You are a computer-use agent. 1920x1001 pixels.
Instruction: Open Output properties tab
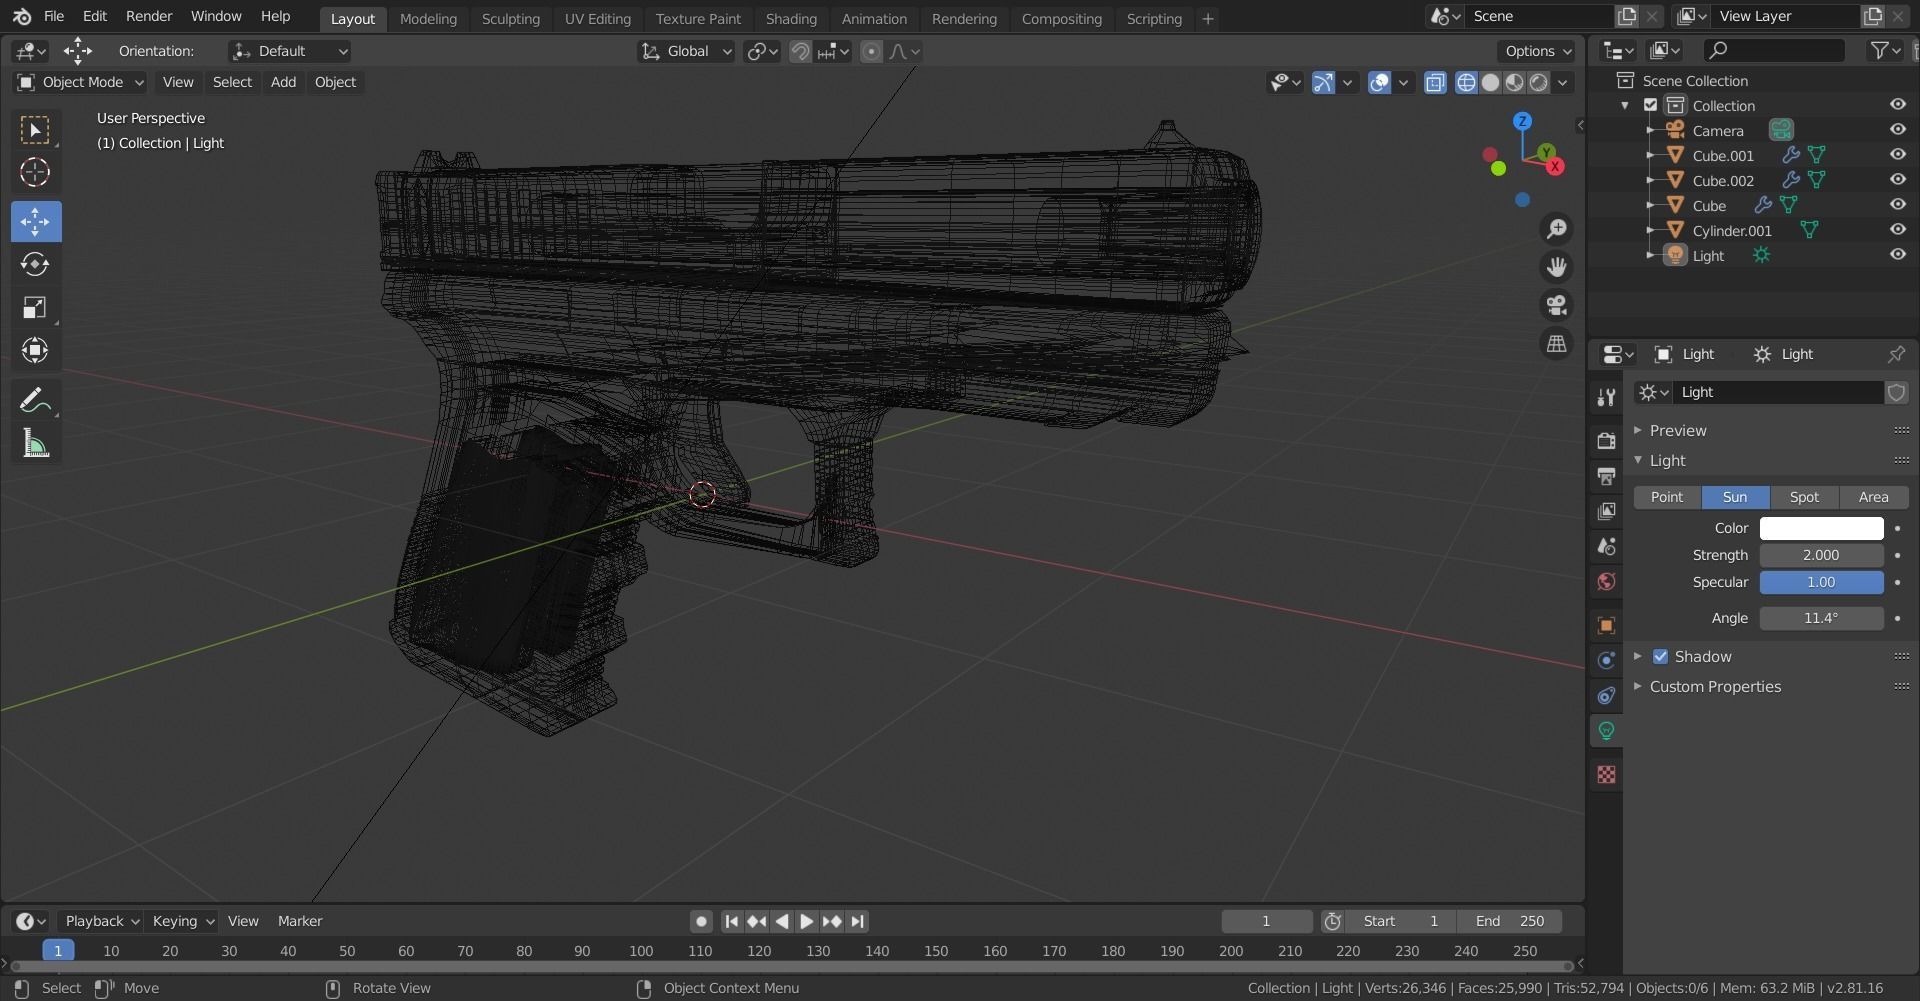(x=1606, y=476)
